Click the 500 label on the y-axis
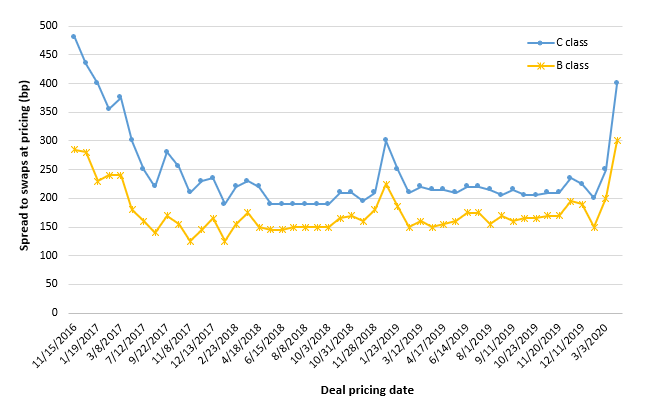This screenshot has width=646, height=401. [x=46, y=25]
